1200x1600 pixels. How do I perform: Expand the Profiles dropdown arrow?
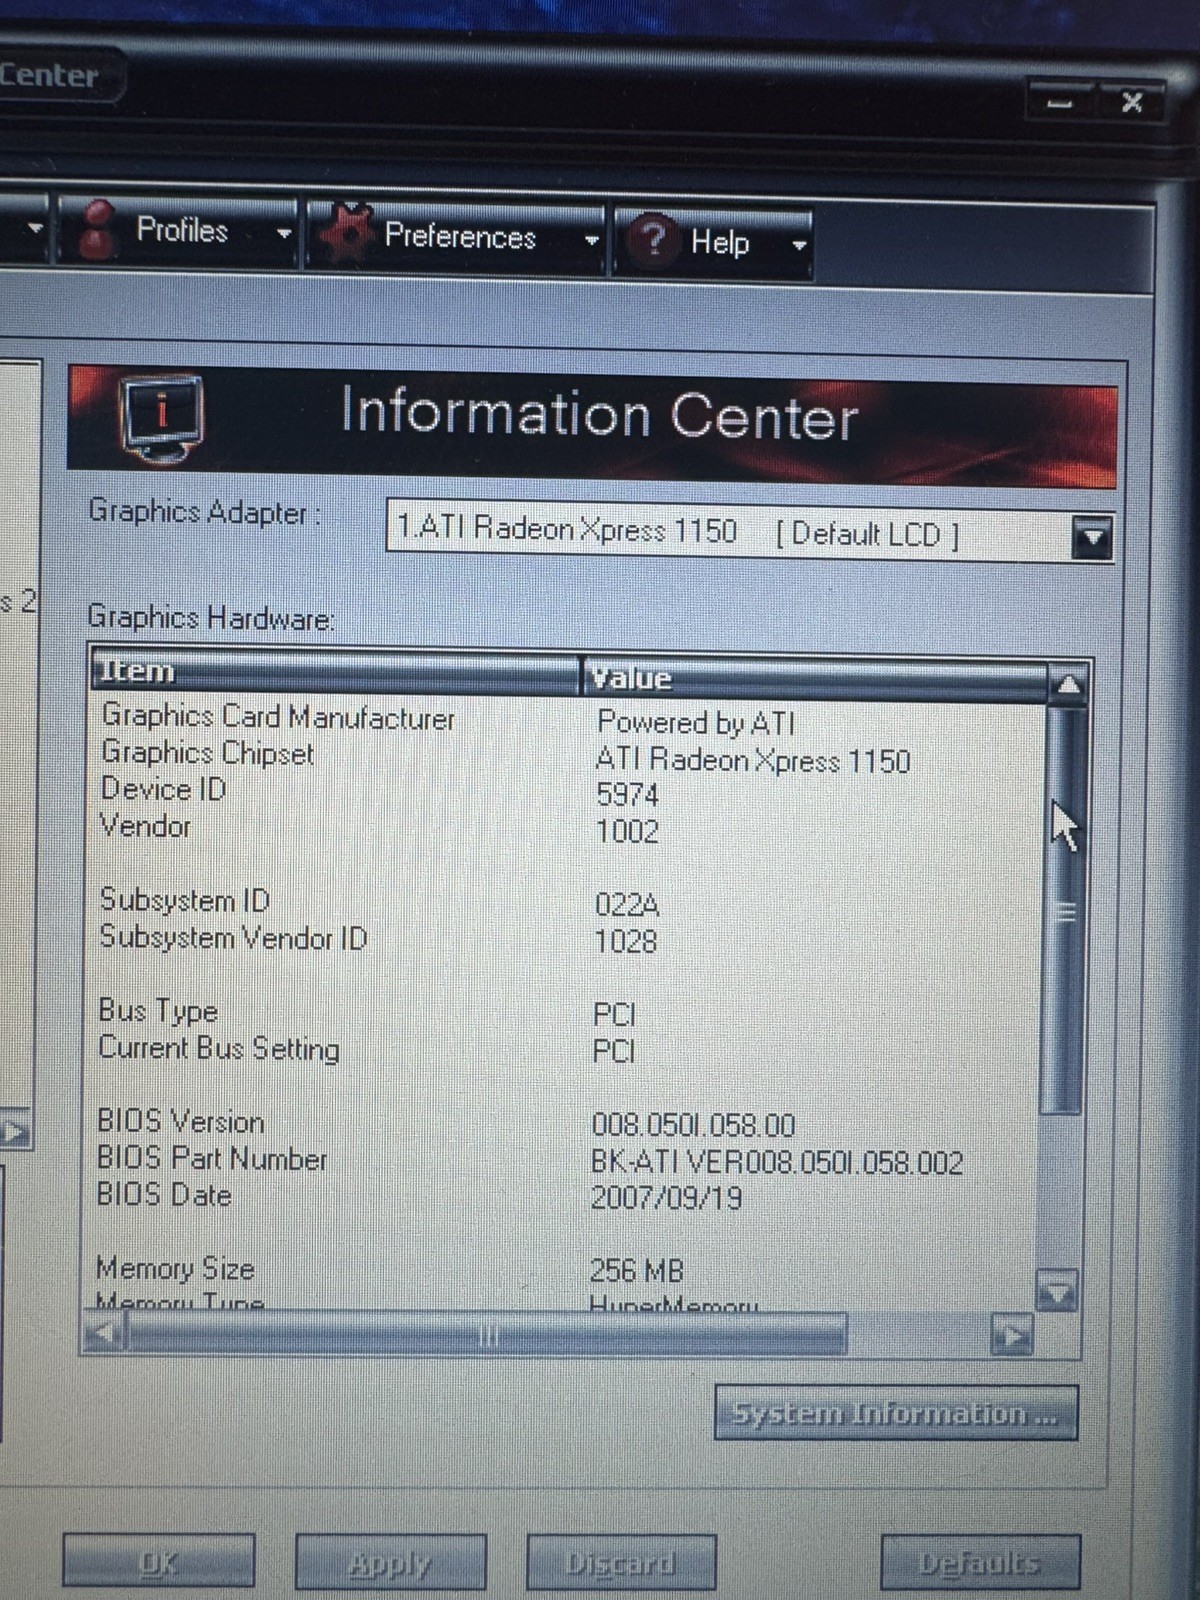coord(284,234)
